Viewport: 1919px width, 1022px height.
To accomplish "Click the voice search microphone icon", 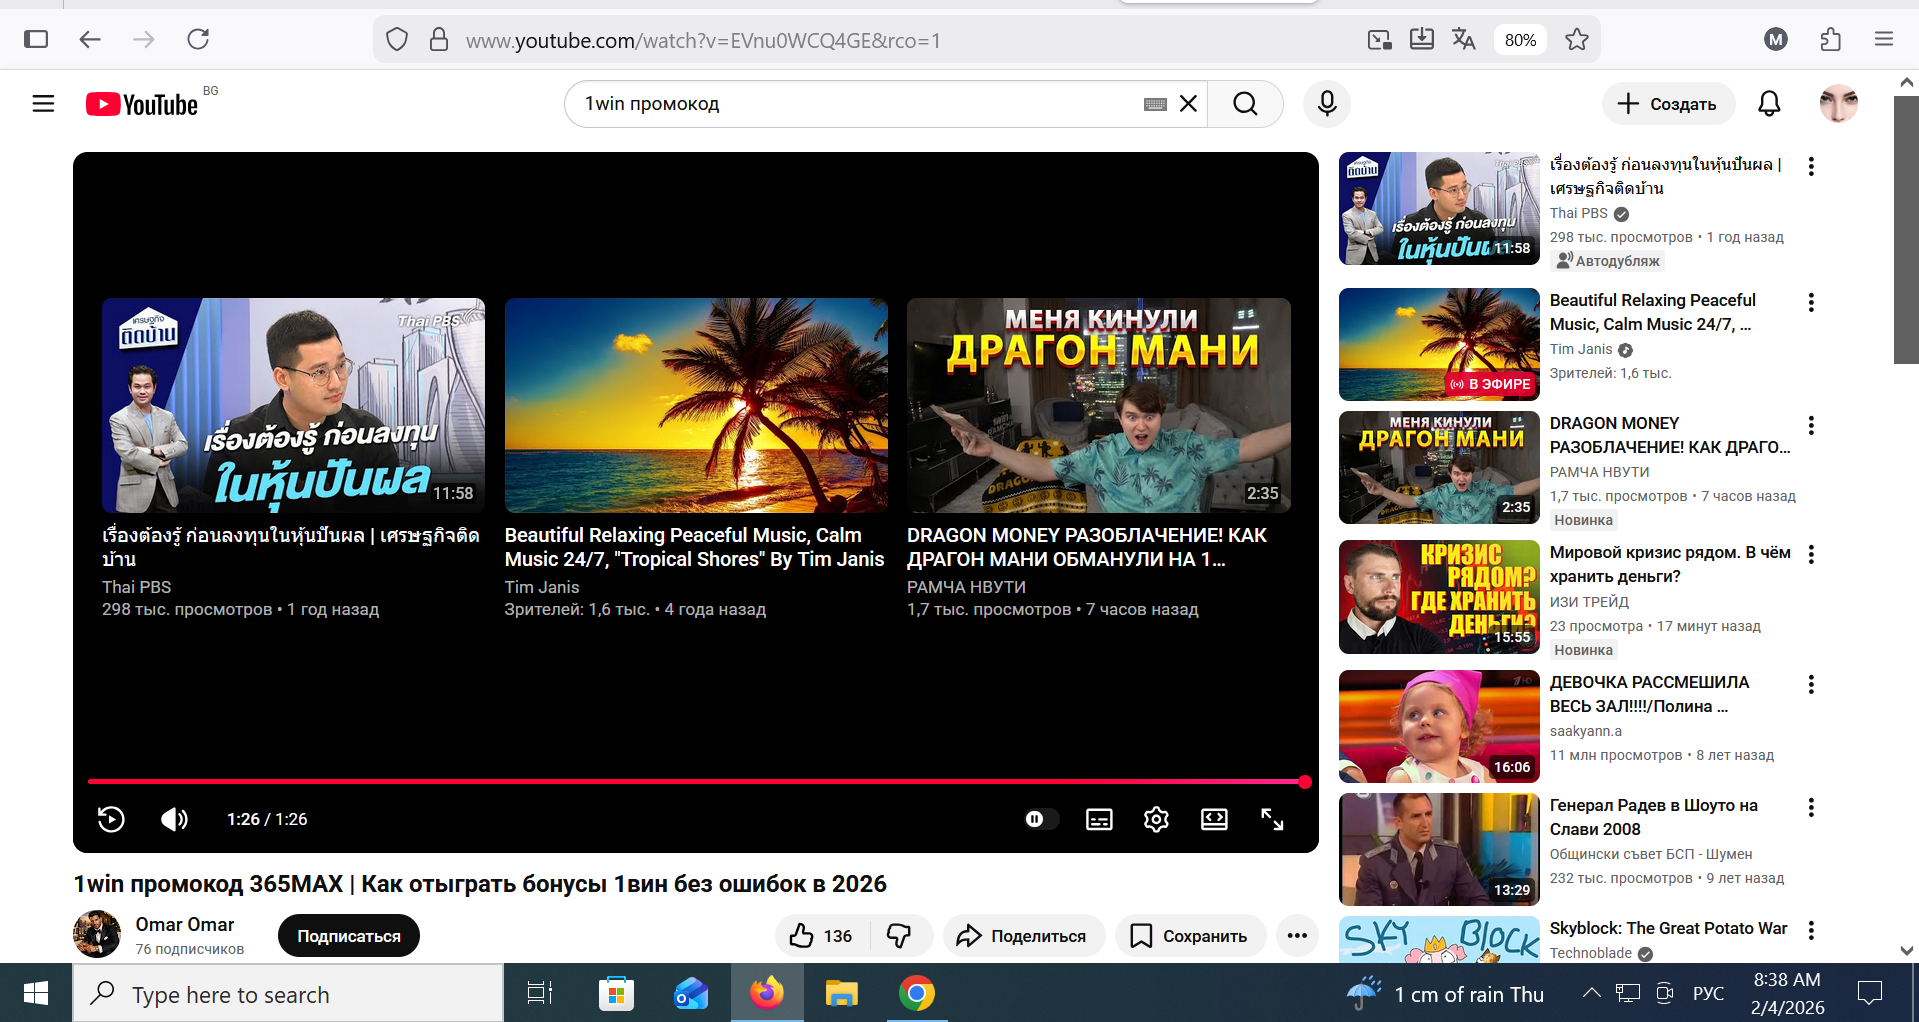I will tap(1327, 104).
